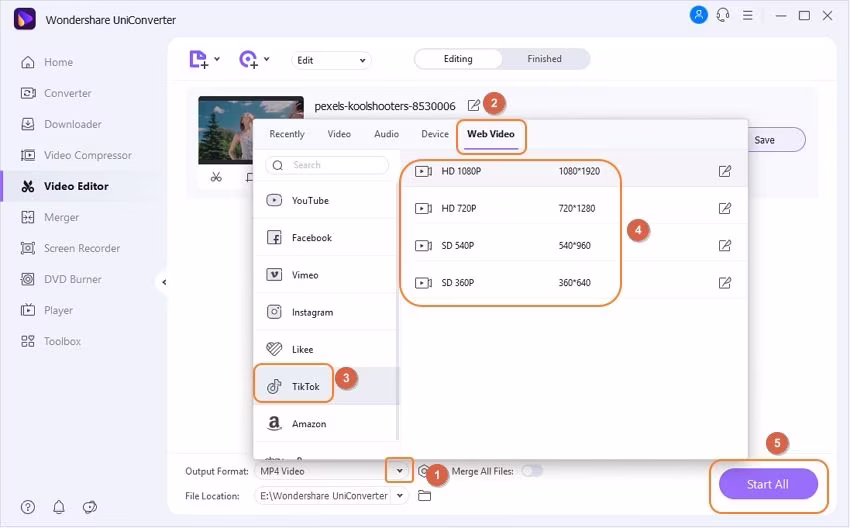Select YouTube platform

click(x=325, y=201)
